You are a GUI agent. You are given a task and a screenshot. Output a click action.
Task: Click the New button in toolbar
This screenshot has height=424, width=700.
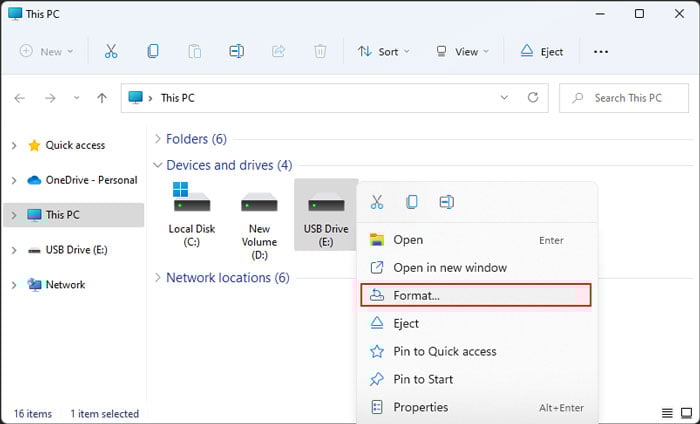47,51
